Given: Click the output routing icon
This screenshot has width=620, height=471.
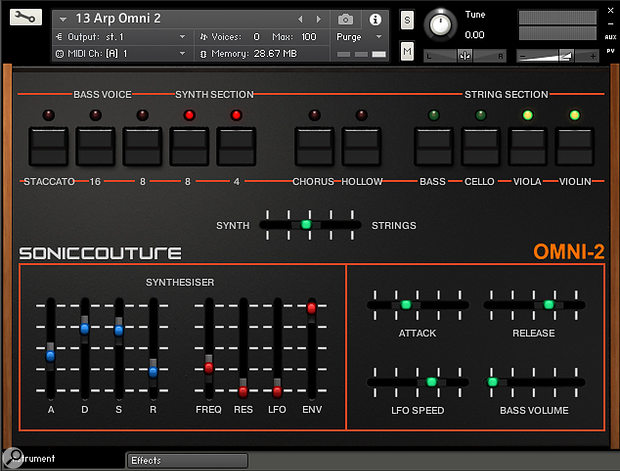Looking at the screenshot, I should 59,37.
